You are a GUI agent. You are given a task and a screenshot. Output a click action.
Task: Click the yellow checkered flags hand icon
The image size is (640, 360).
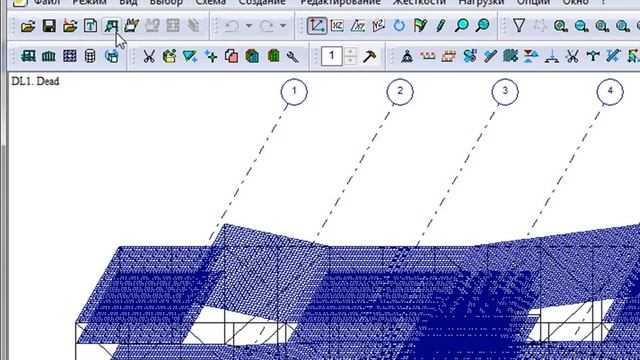click(131, 26)
